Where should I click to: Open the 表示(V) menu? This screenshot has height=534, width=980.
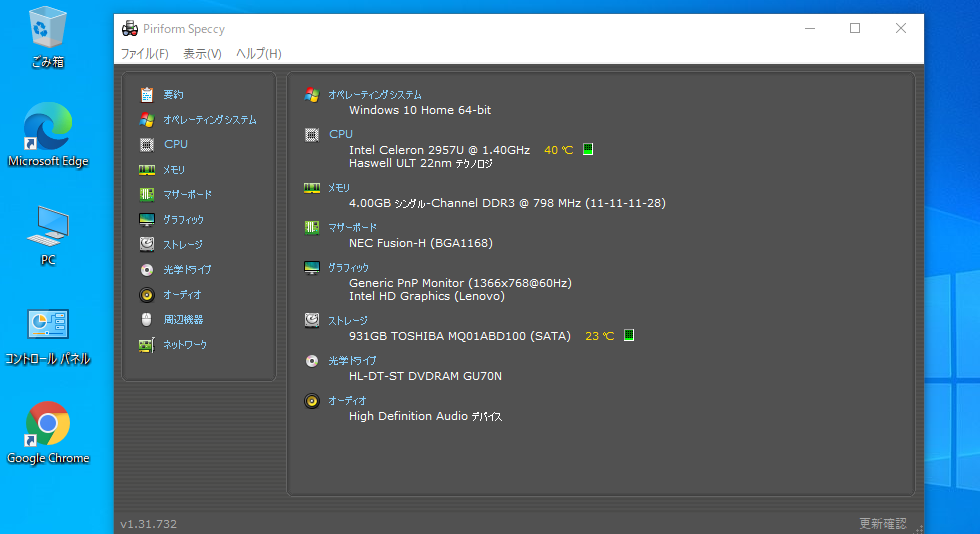click(202, 54)
